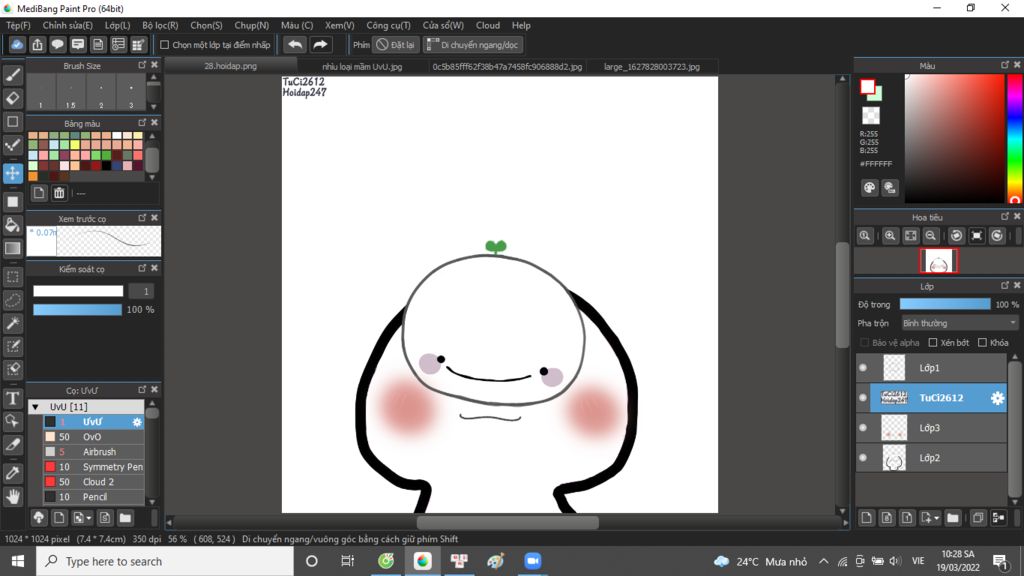Switch to the 28.hoidap.png tab
This screenshot has width=1024, height=576.
point(231,67)
